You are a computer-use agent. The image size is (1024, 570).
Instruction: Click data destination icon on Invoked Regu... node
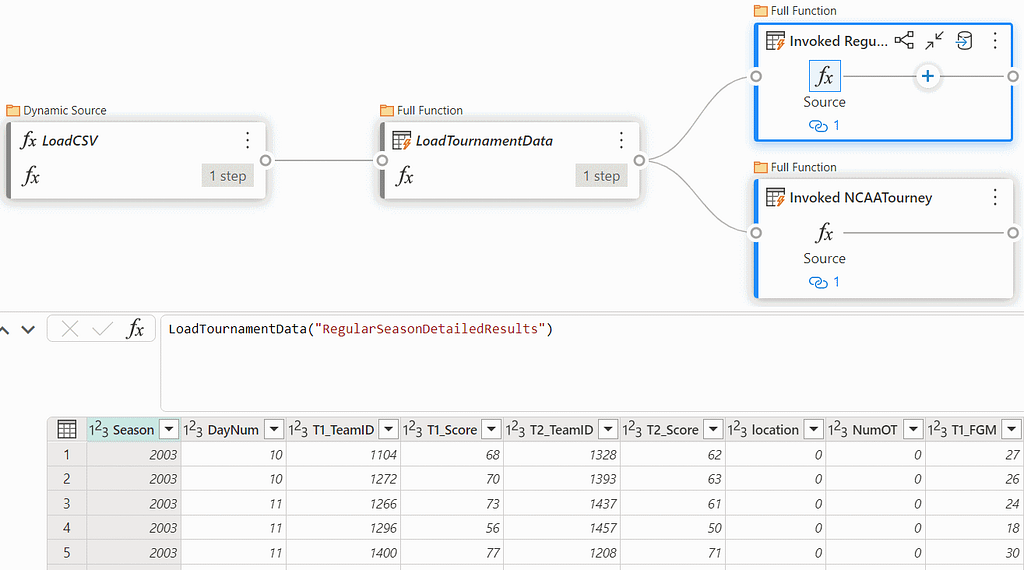point(965,40)
